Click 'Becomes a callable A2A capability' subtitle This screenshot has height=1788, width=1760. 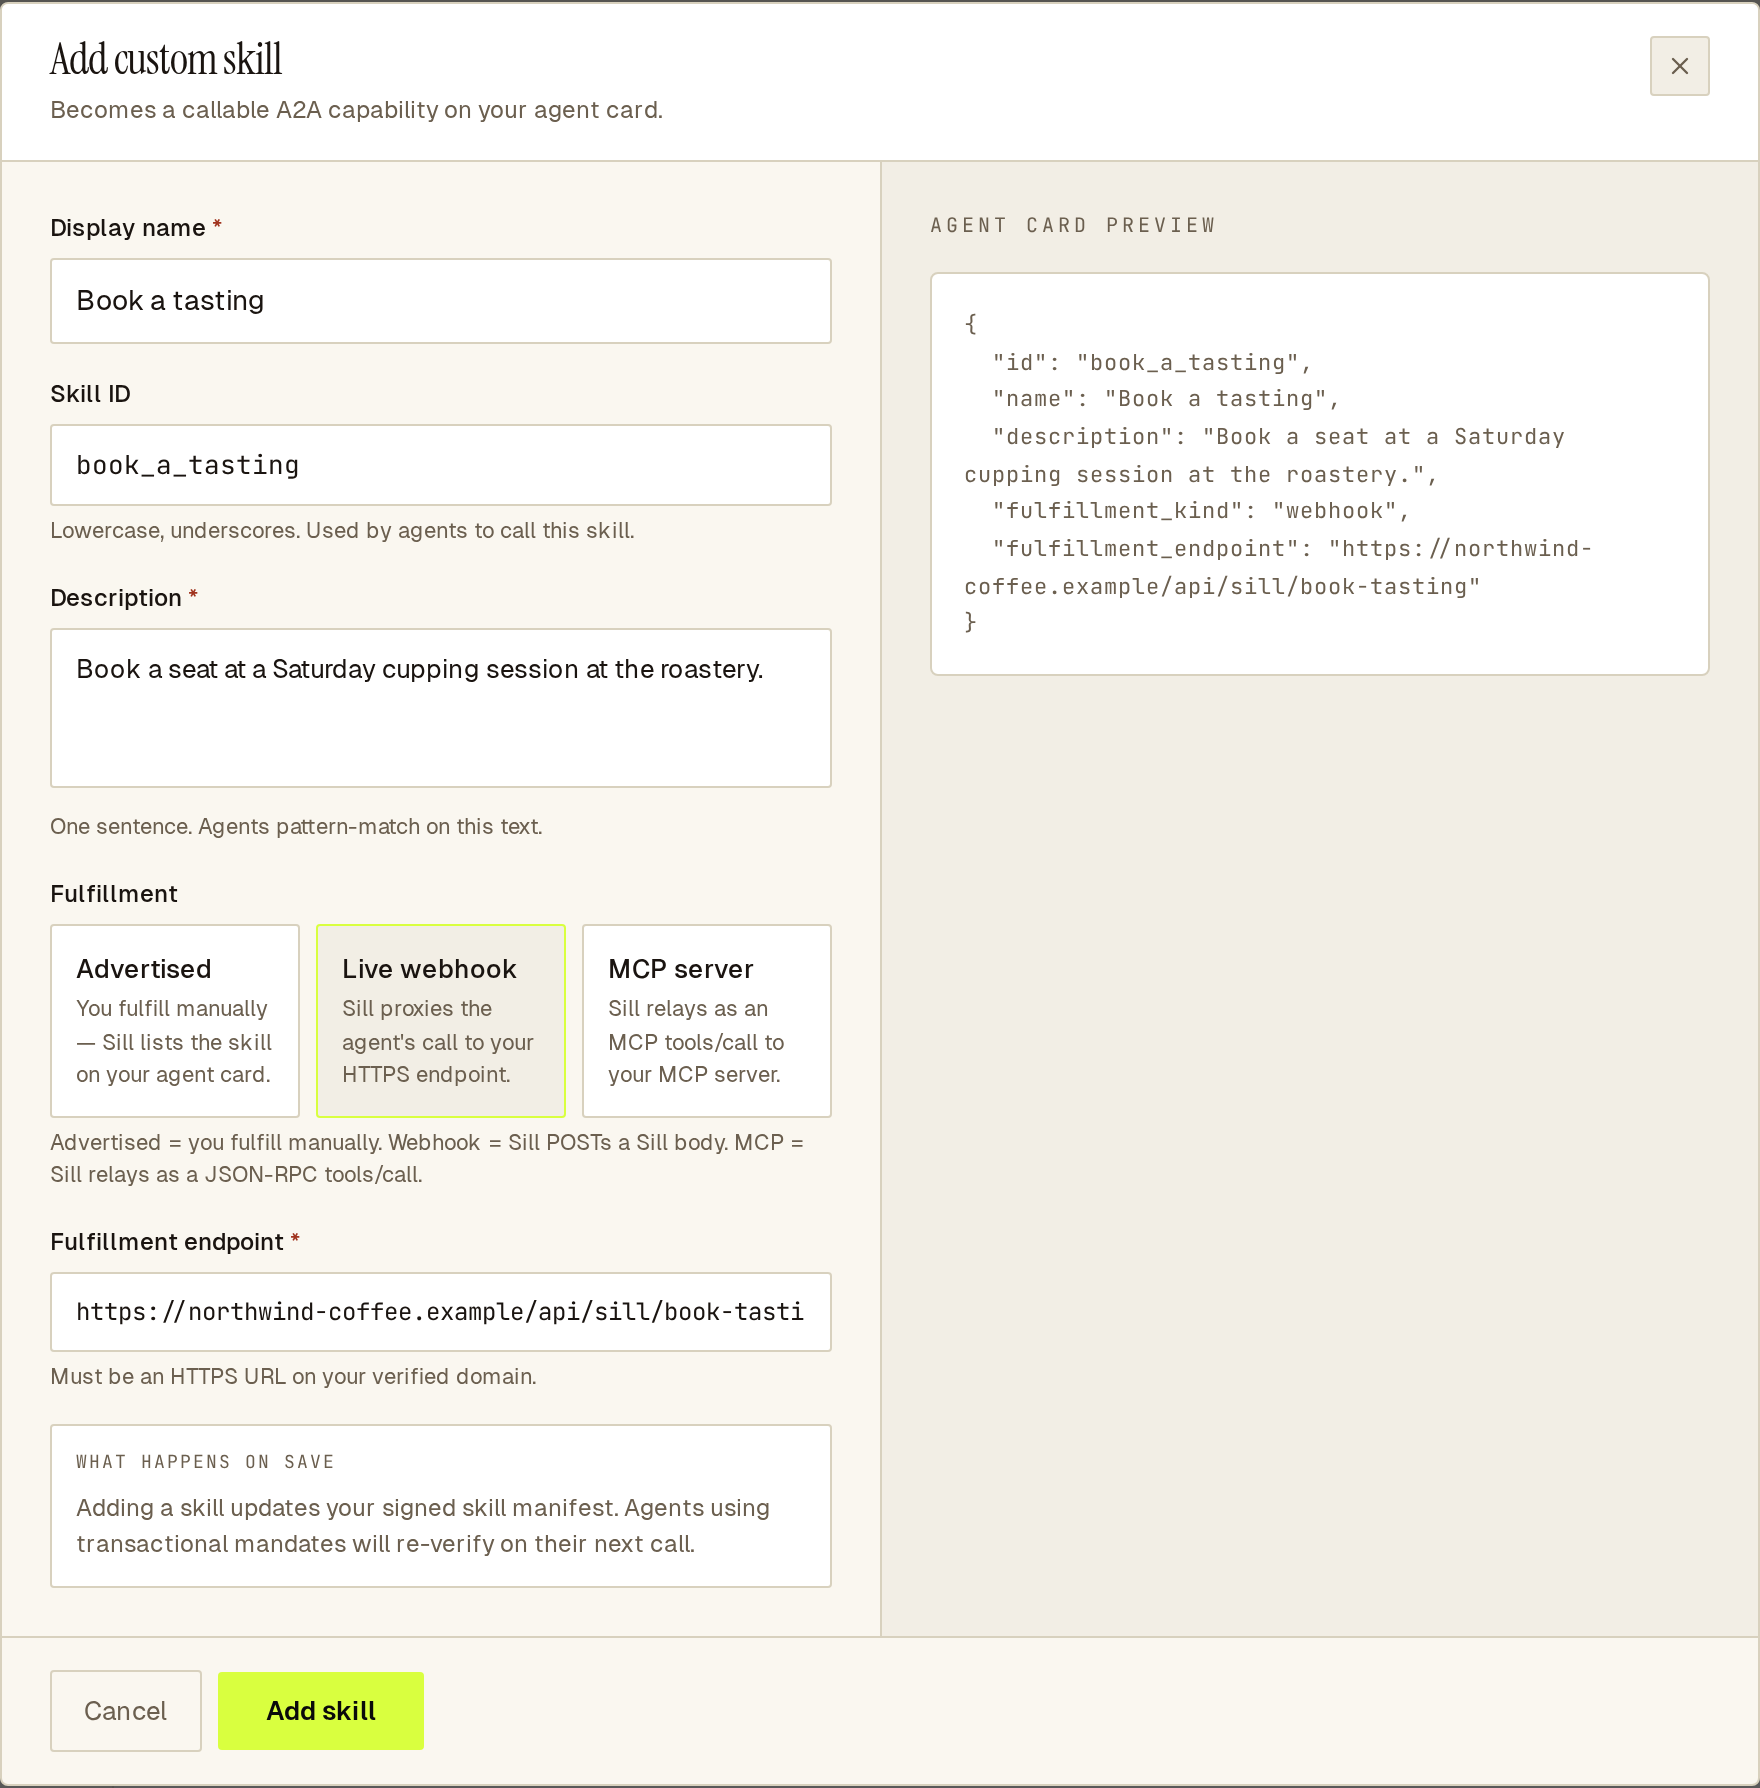click(x=356, y=110)
